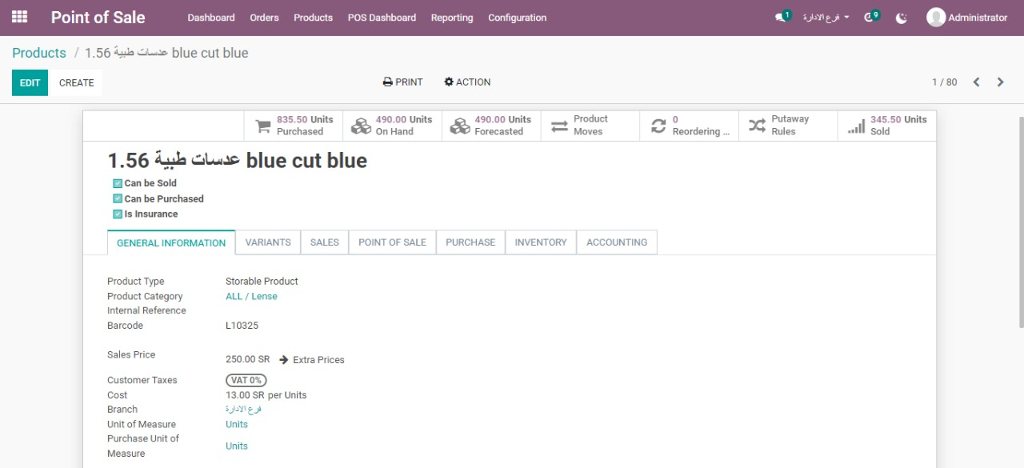Screen dimensions: 1024x468
Task: Toggle the Can be Purchased checkbox
Action: pyautogui.click(x=117, y=199)
